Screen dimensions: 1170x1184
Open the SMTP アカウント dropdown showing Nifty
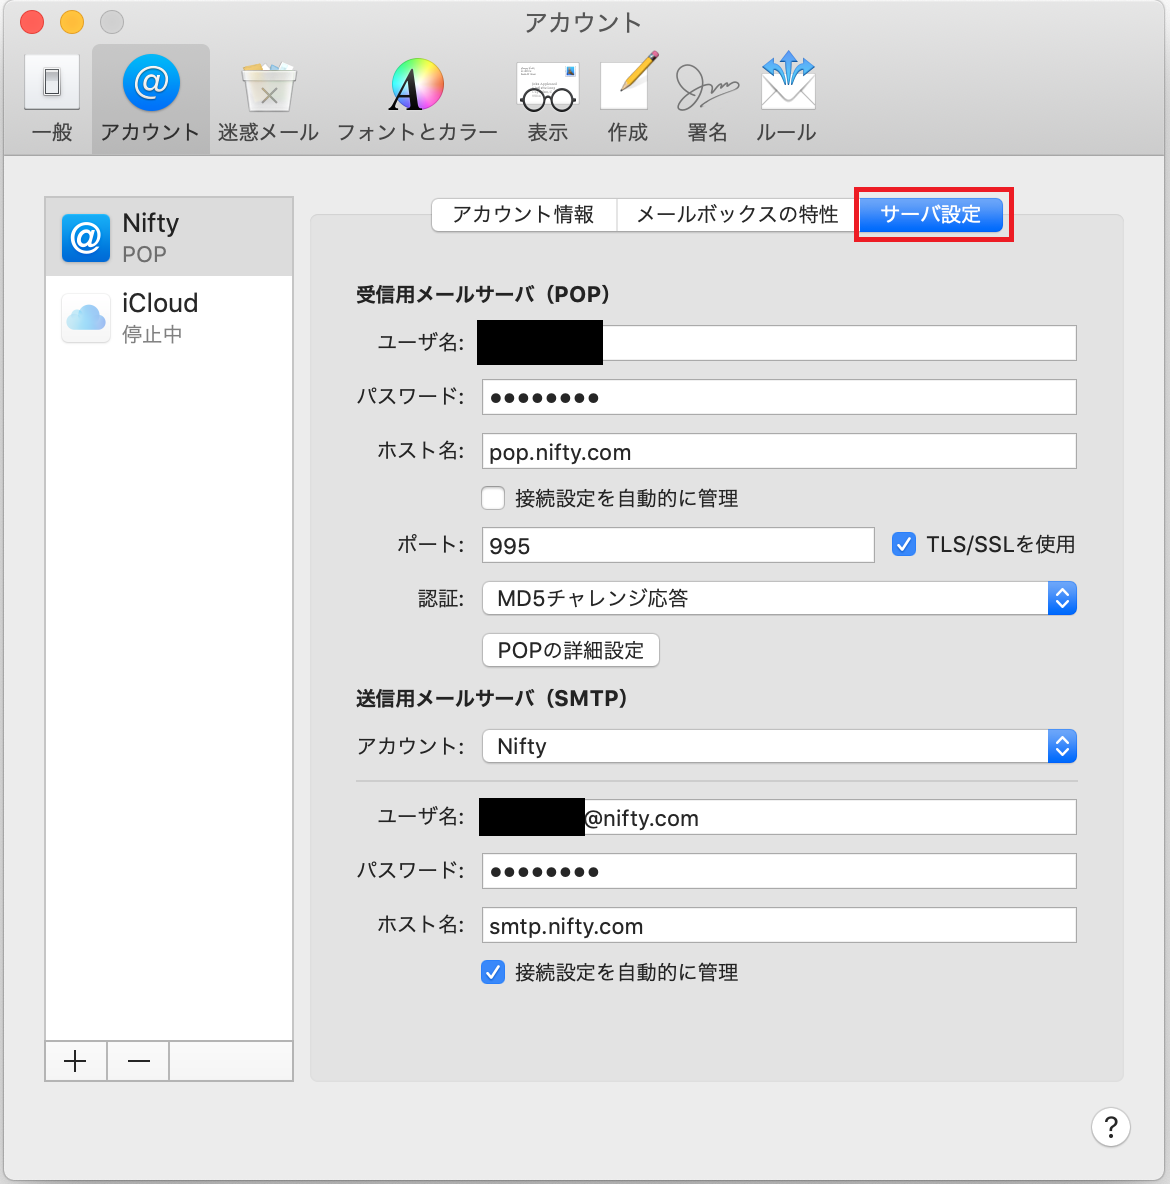coord(779,746)
